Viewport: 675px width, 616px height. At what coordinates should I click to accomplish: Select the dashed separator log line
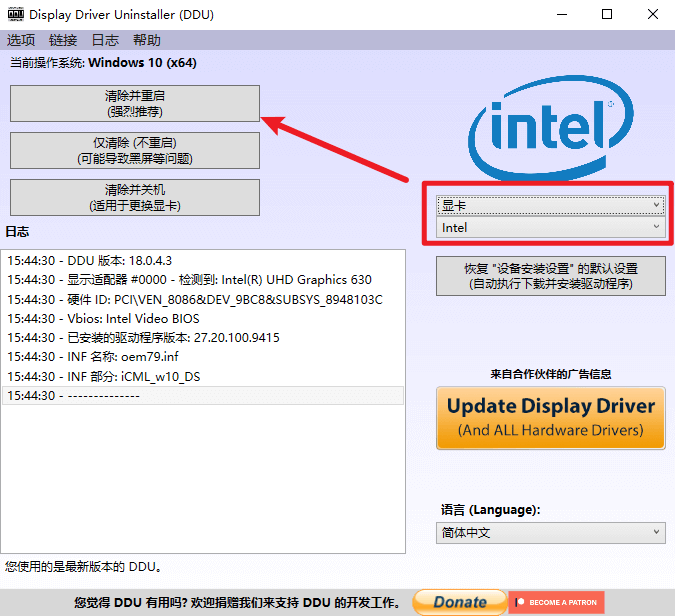(202, 396)
